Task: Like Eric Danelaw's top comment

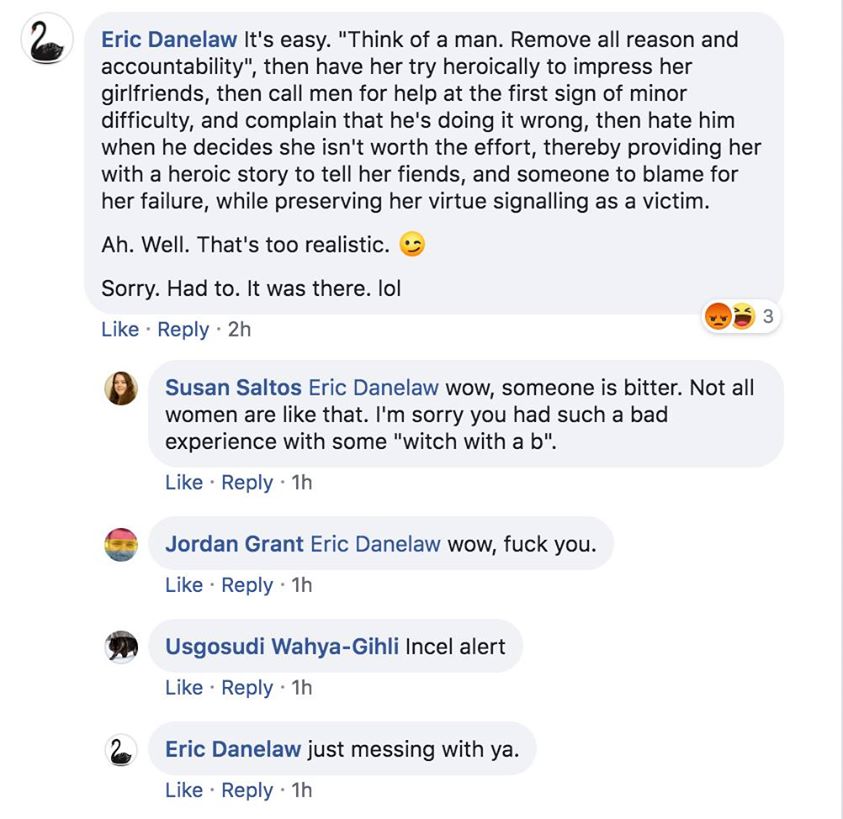Action: click(x=120, y=329)
